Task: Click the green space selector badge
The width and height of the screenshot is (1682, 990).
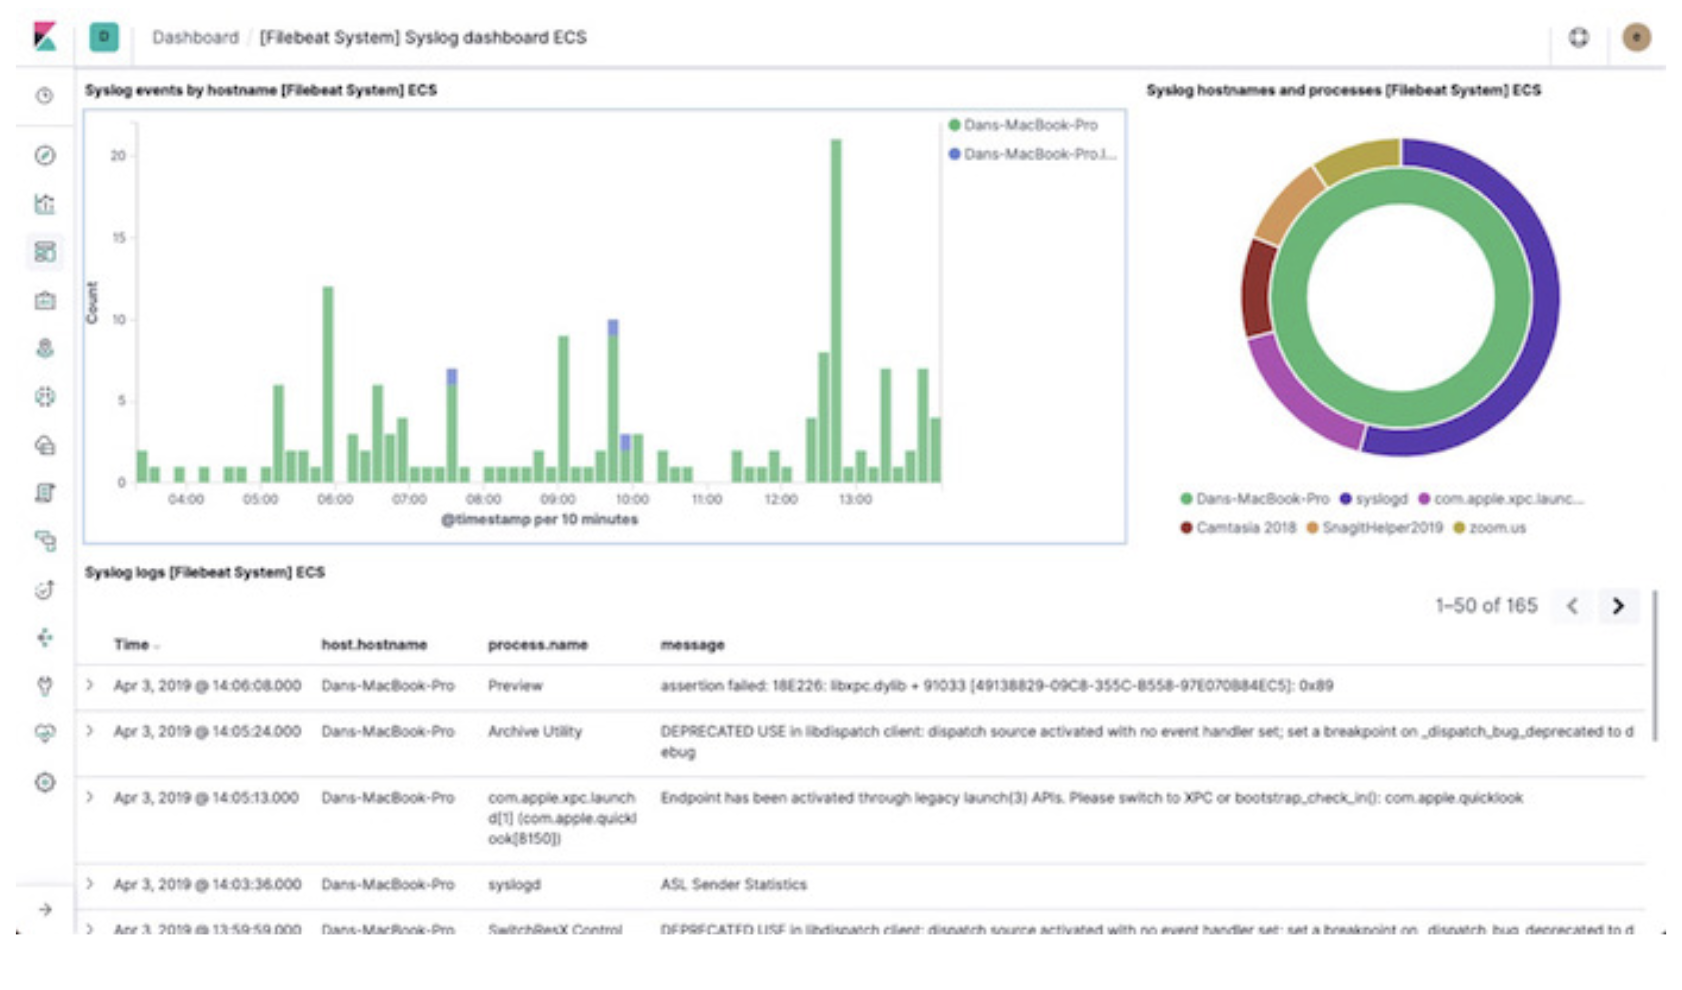Action: pyautogui.click(x=104, y=37)
